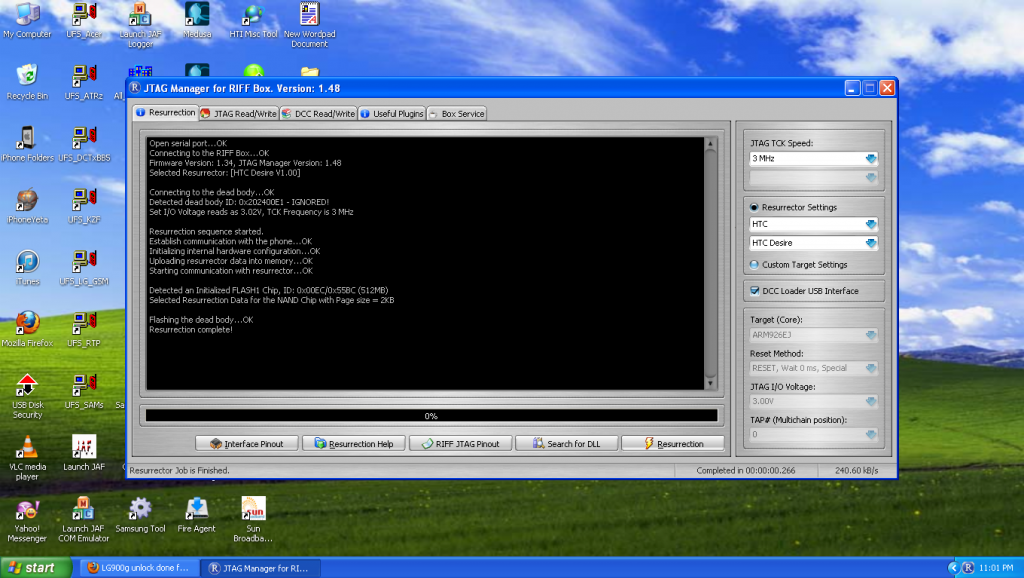This screenshot has width=1024, height=578.
Task: Click the log scrollbar up arrow
Action: 711,144
